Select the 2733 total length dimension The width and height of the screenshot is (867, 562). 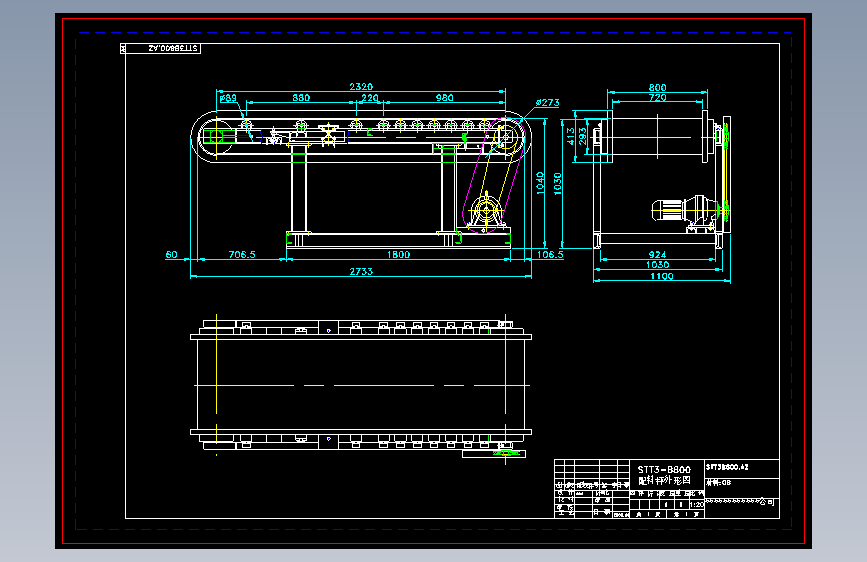point(361,272)
